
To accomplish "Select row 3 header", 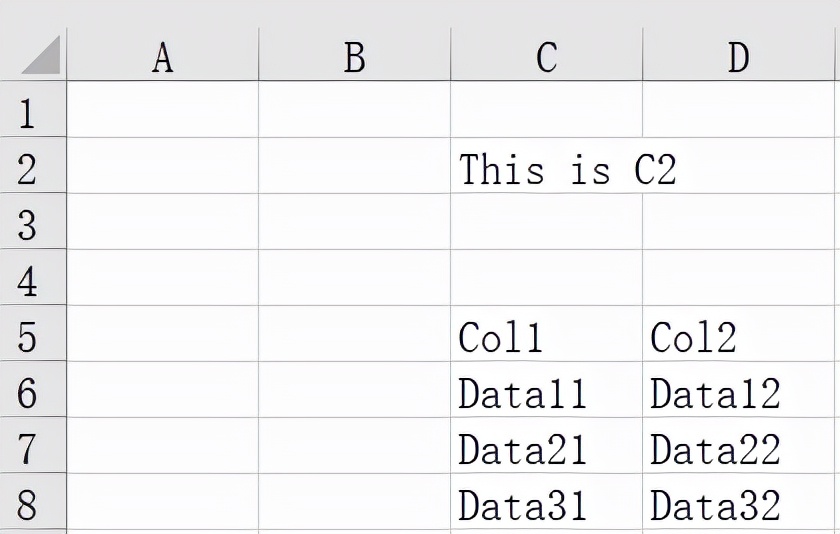I will [x=33, y=221].
